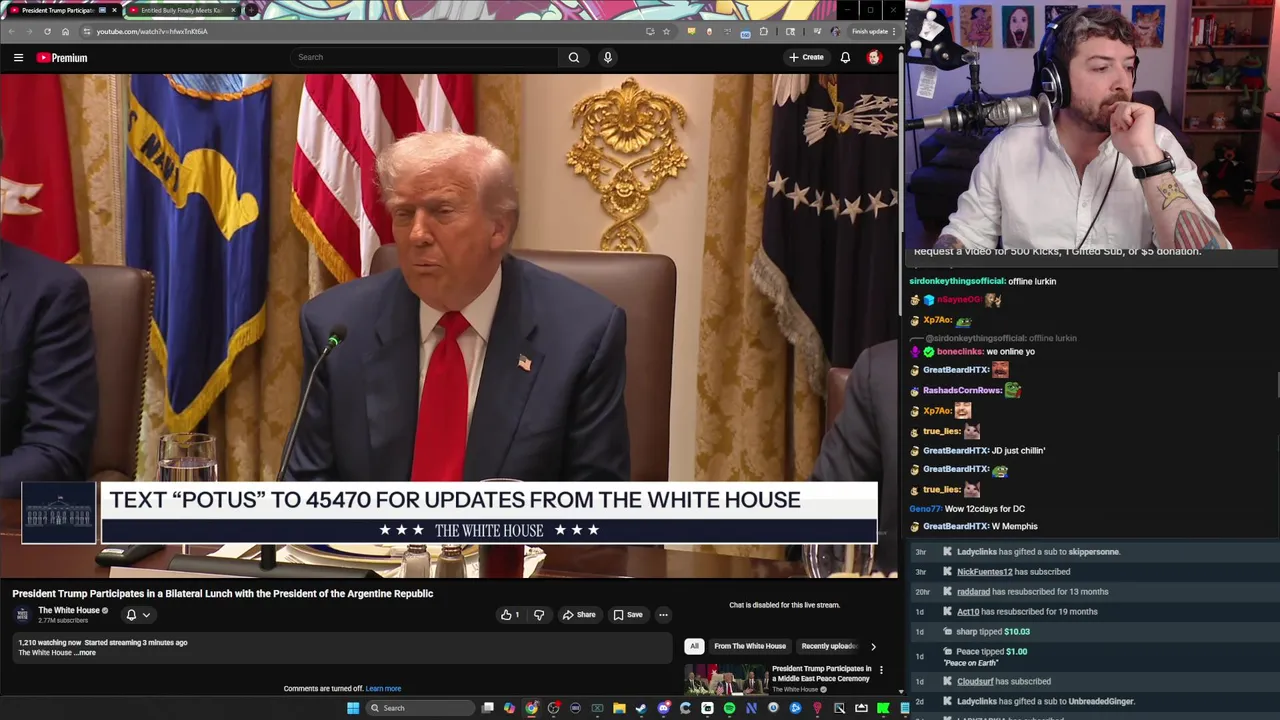
Task: Click the Windows taskbar Search box
Action: coord(420,708)
